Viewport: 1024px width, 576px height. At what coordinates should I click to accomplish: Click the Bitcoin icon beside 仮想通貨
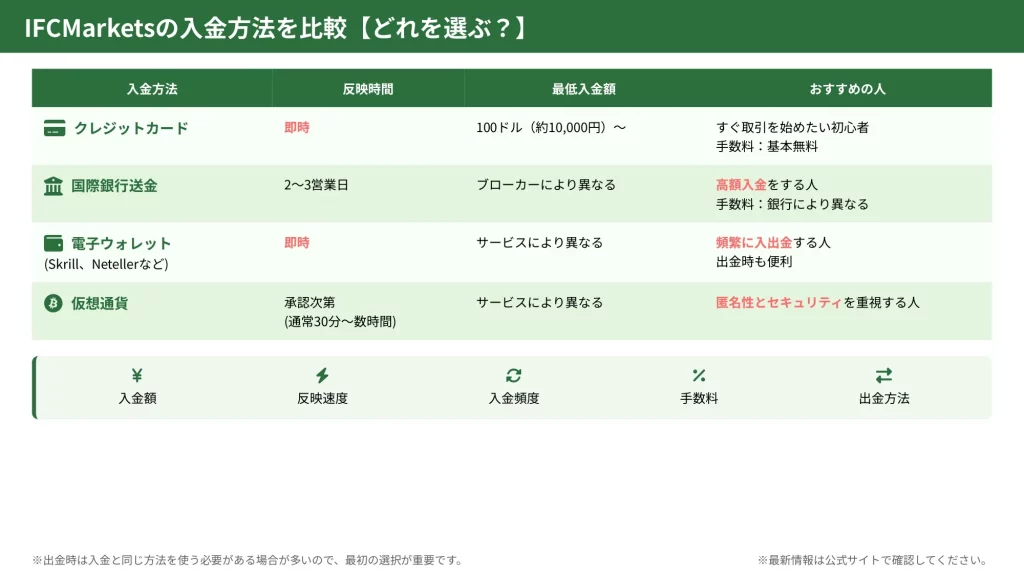tap(53, 303)
